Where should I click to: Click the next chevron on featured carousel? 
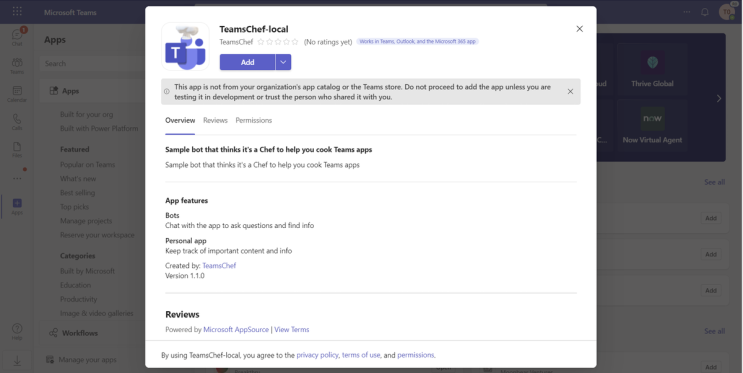click(719, 99)
